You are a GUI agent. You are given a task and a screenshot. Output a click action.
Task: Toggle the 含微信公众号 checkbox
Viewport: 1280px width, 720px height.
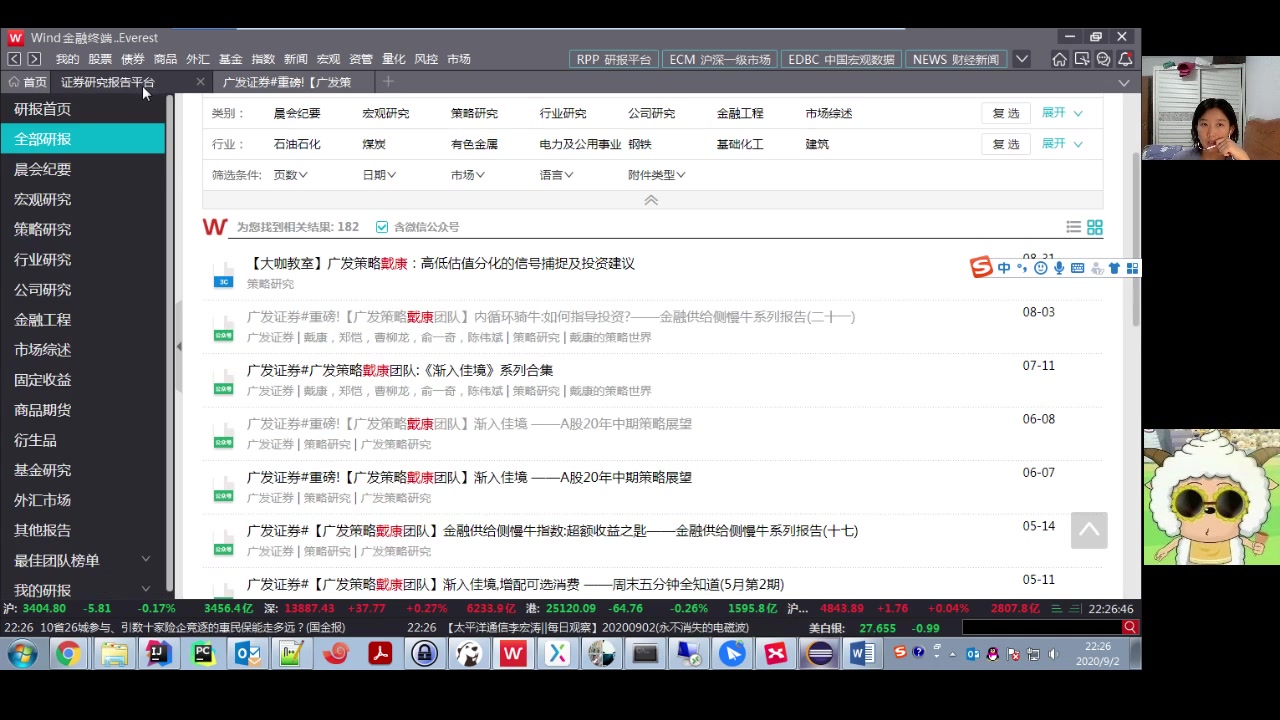coord(382,227)
